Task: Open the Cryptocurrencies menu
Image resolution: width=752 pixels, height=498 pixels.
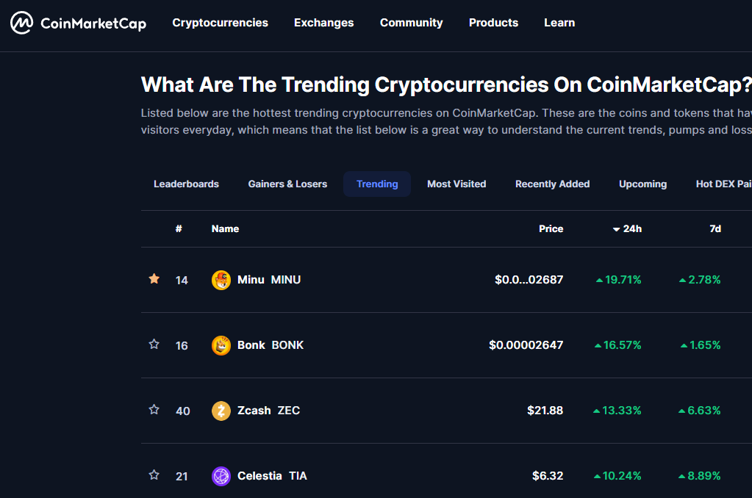Action: pyautogui.click(x=220, y=23)
